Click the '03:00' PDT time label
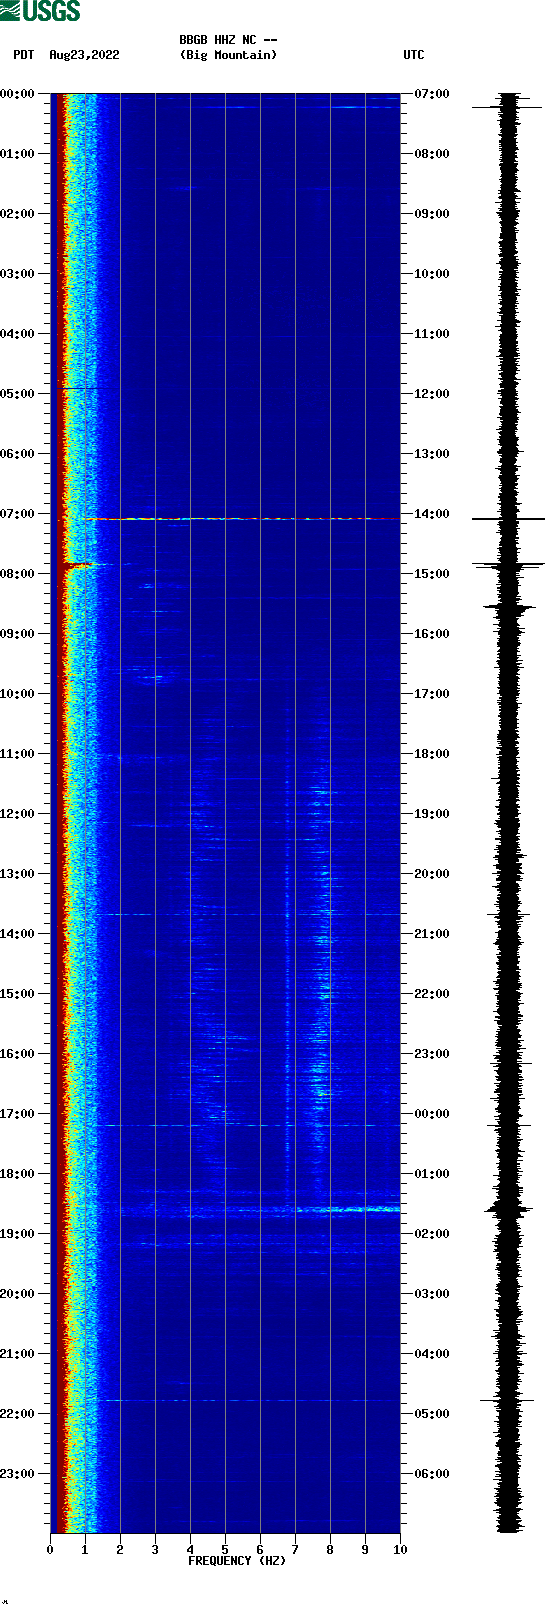Screen dimensions: 552x1613 pyautogui.click(x=17, y=274)
